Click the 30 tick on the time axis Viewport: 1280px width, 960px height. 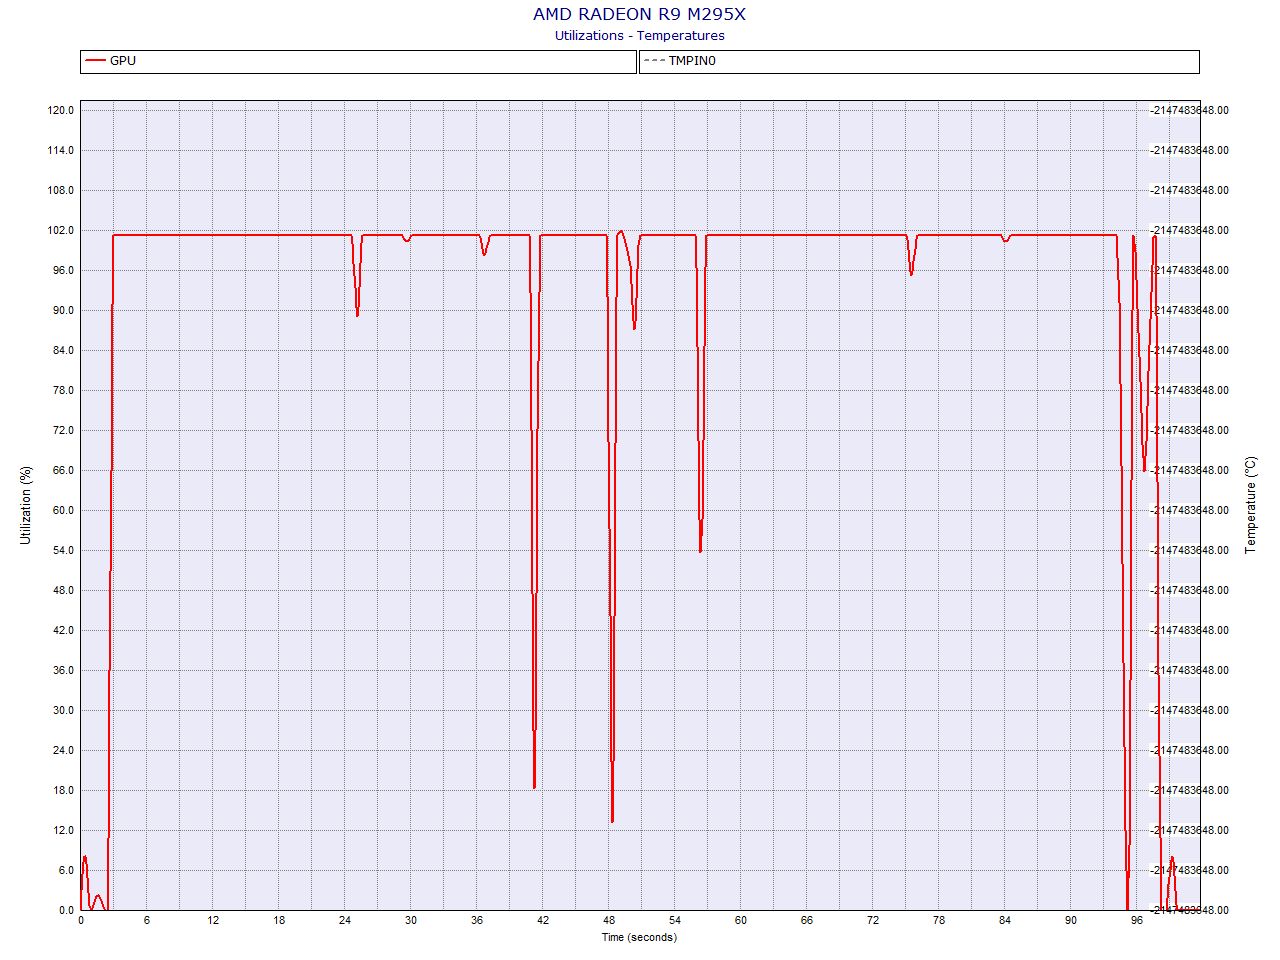pyautogui.click(x=411, y=921)
